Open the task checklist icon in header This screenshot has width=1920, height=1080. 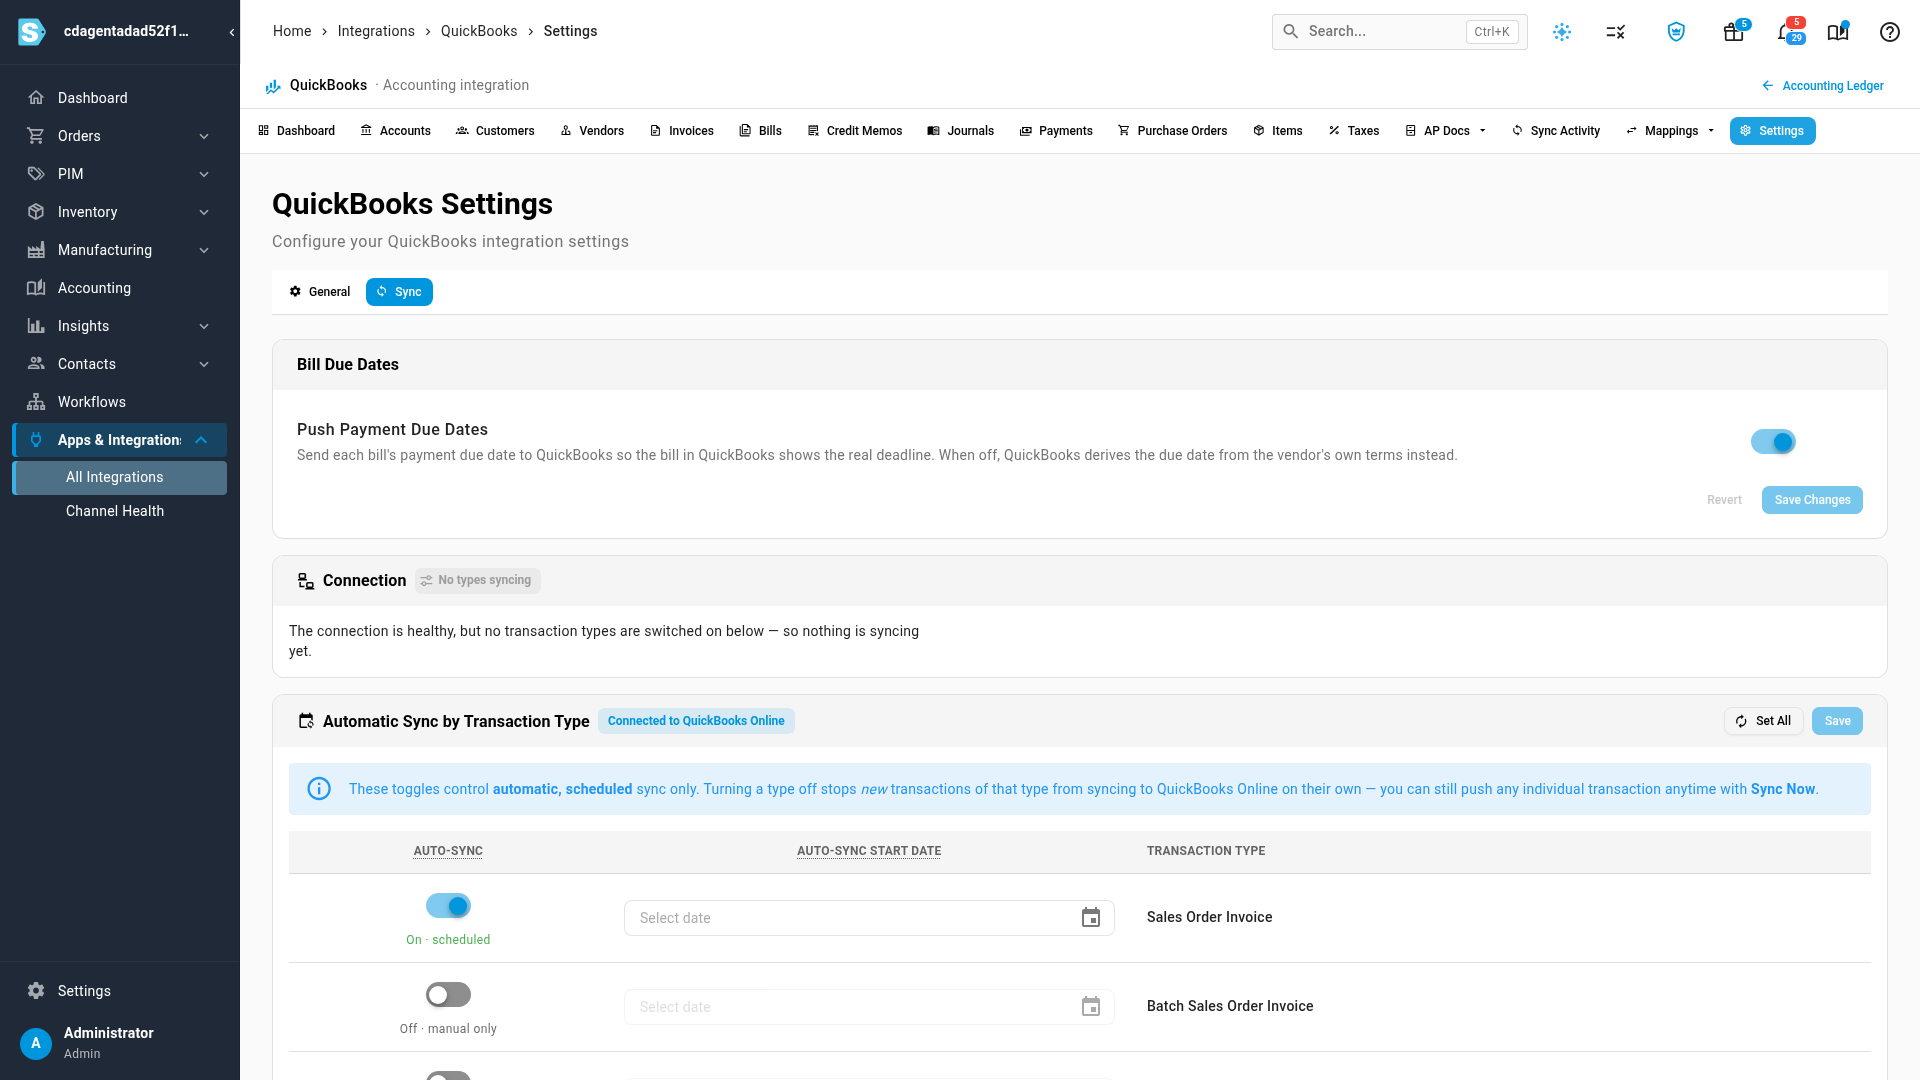(x=1616, y=32)
